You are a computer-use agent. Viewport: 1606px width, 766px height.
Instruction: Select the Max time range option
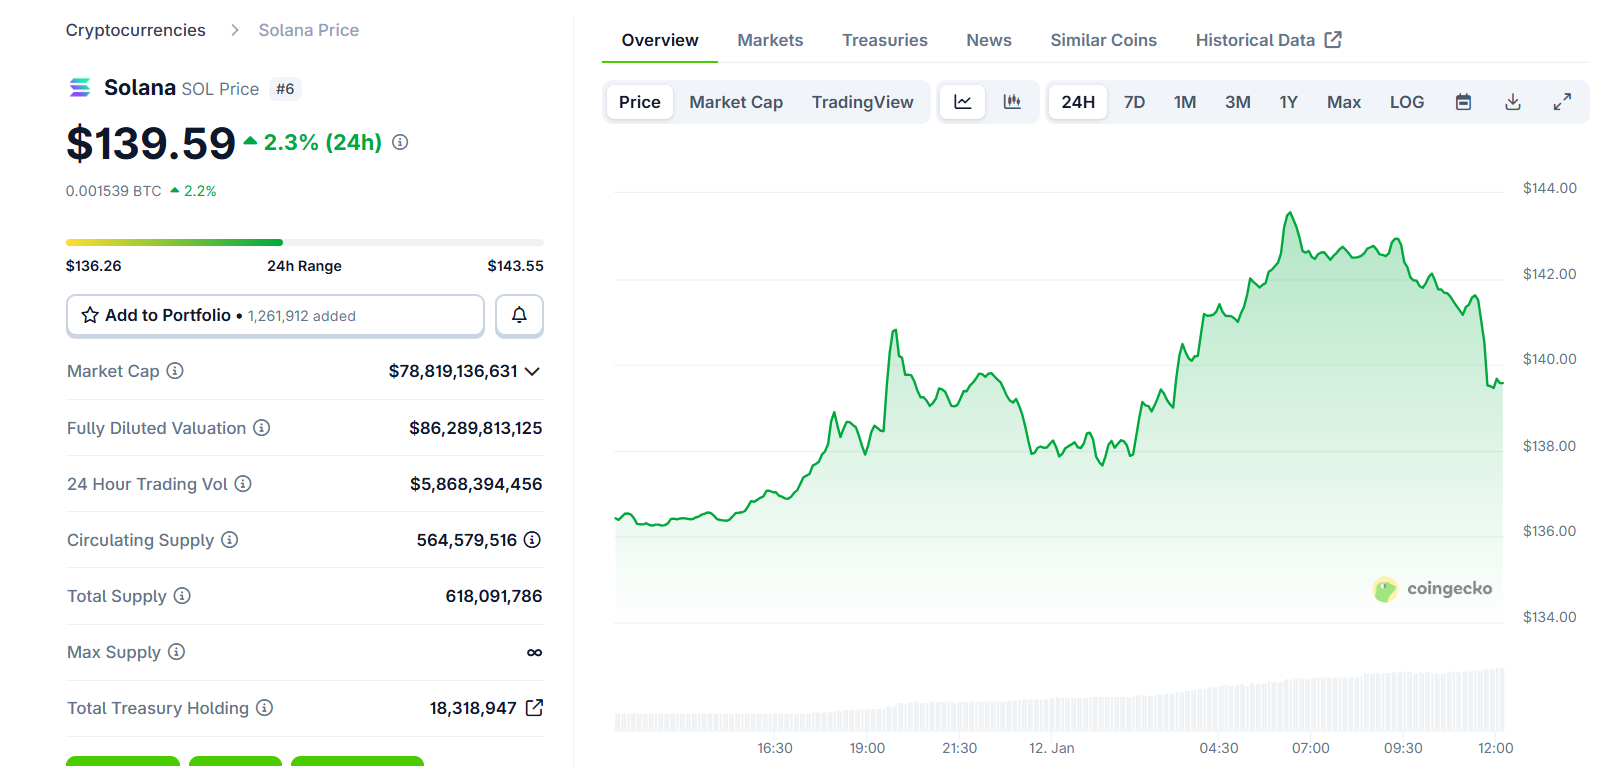[1343, 102]
